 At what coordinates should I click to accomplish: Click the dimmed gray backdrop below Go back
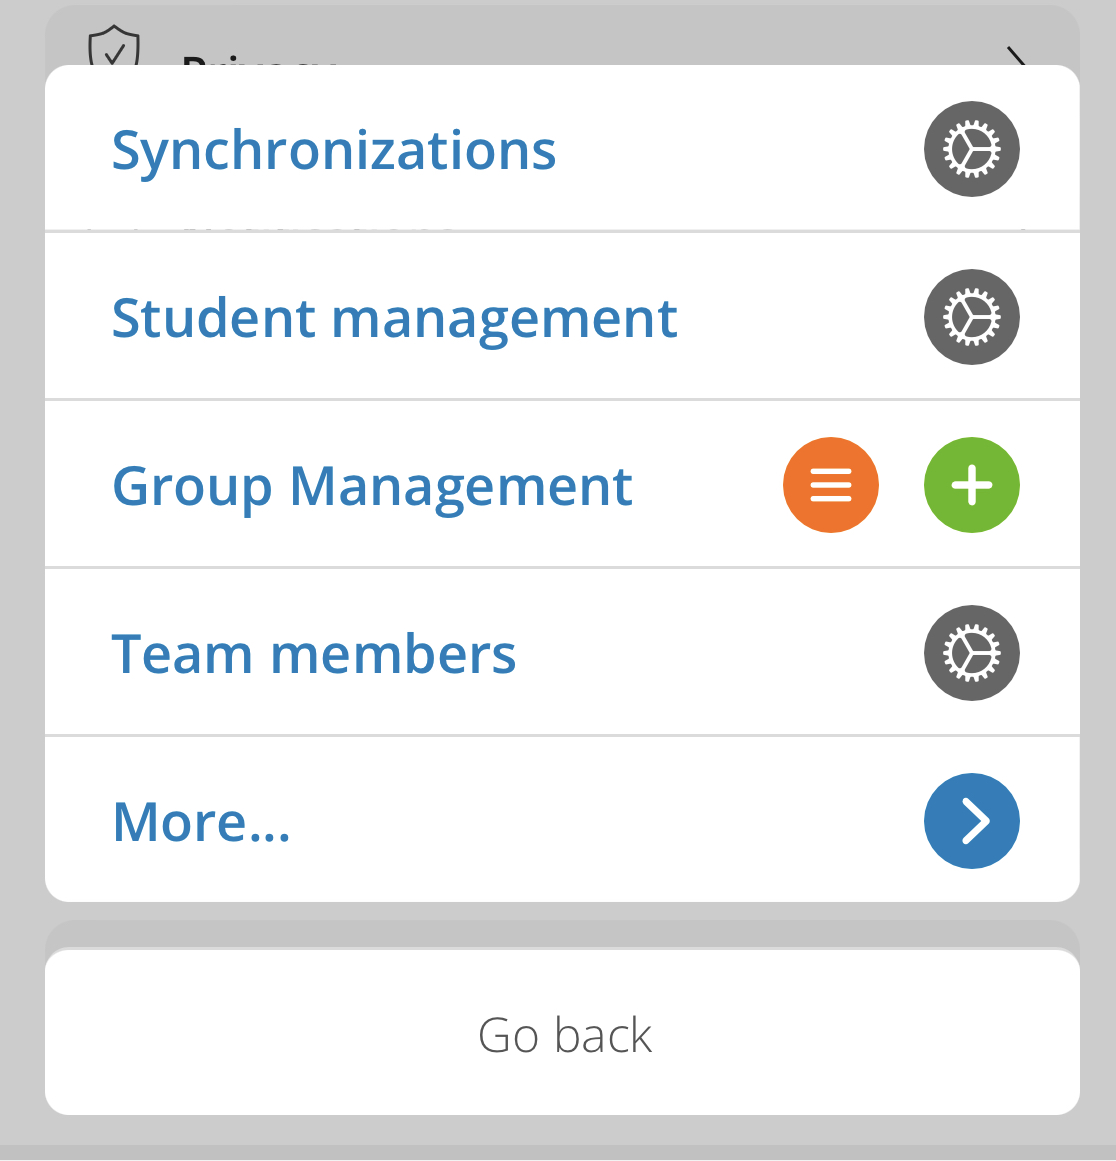pyautogui.click(x=558, y=1137)
